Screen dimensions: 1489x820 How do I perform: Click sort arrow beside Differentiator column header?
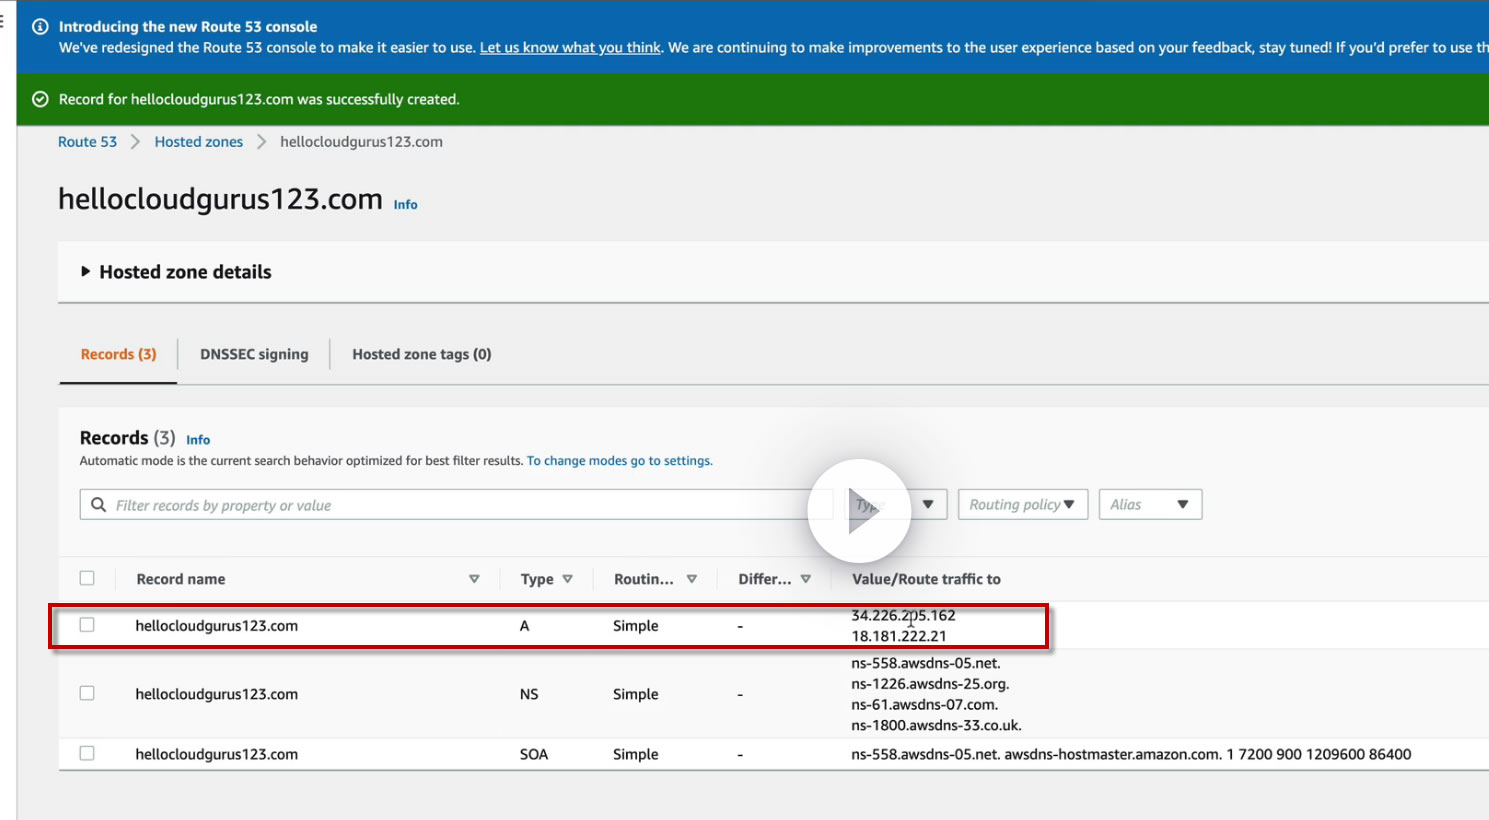806,579
